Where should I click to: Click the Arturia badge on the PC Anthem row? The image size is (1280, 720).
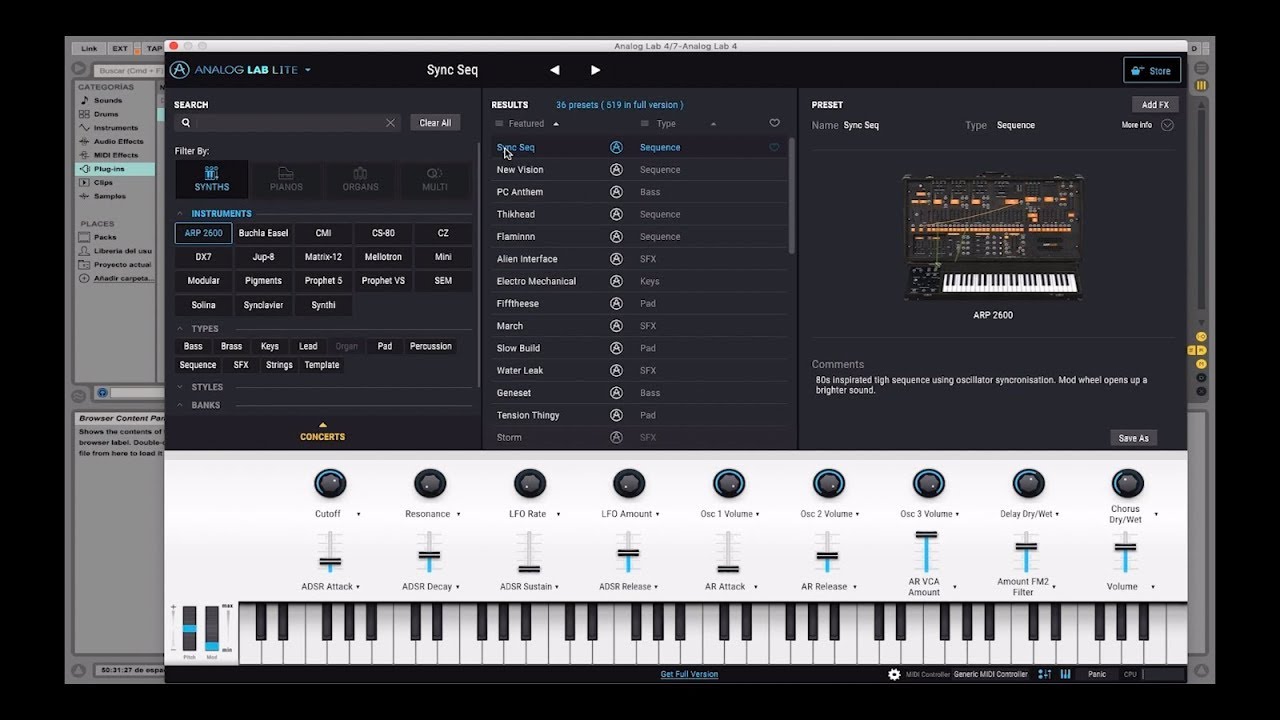[616, 192]
